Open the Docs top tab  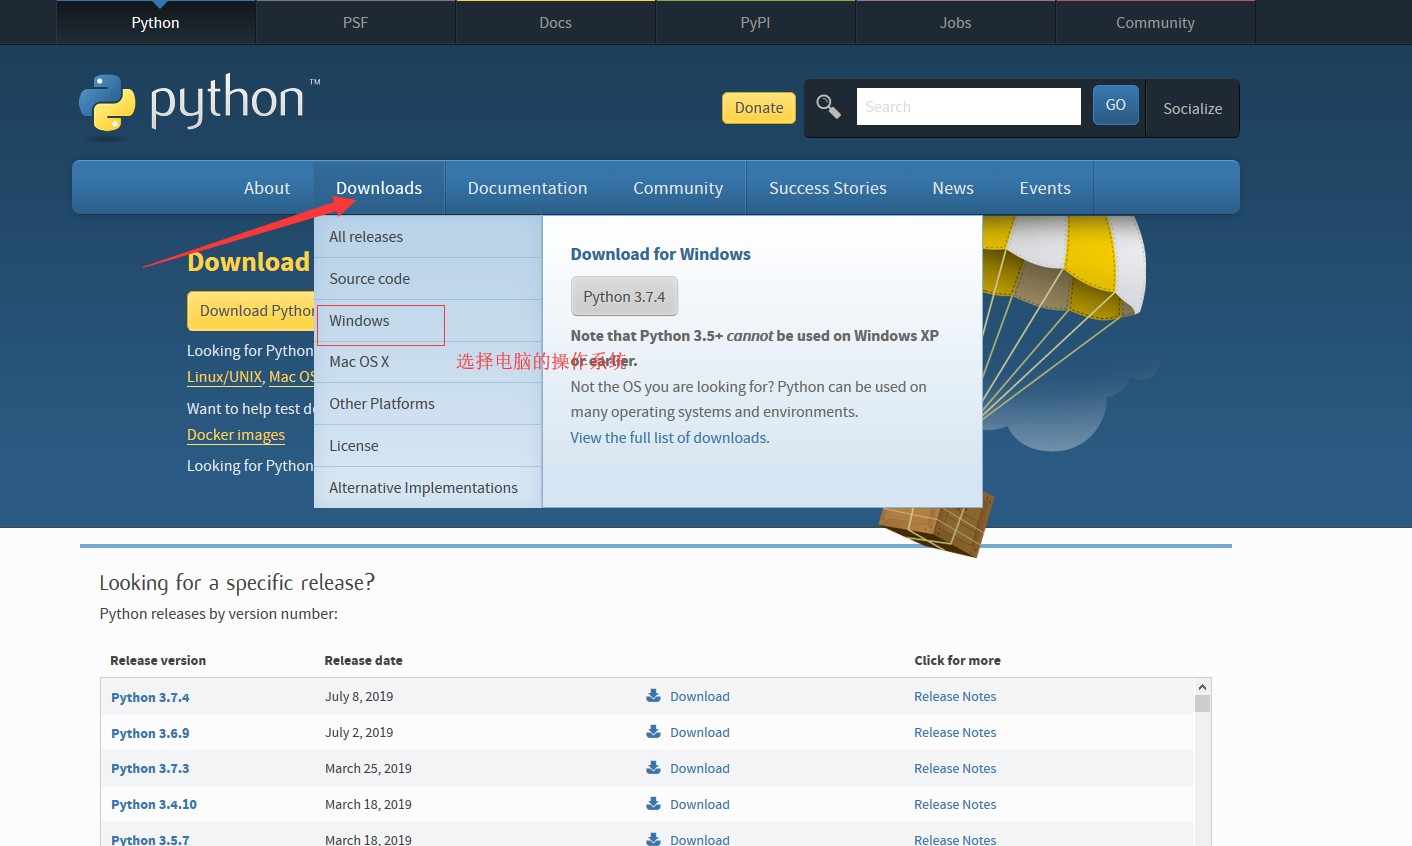pyautogui.click(x=556, y=23)
